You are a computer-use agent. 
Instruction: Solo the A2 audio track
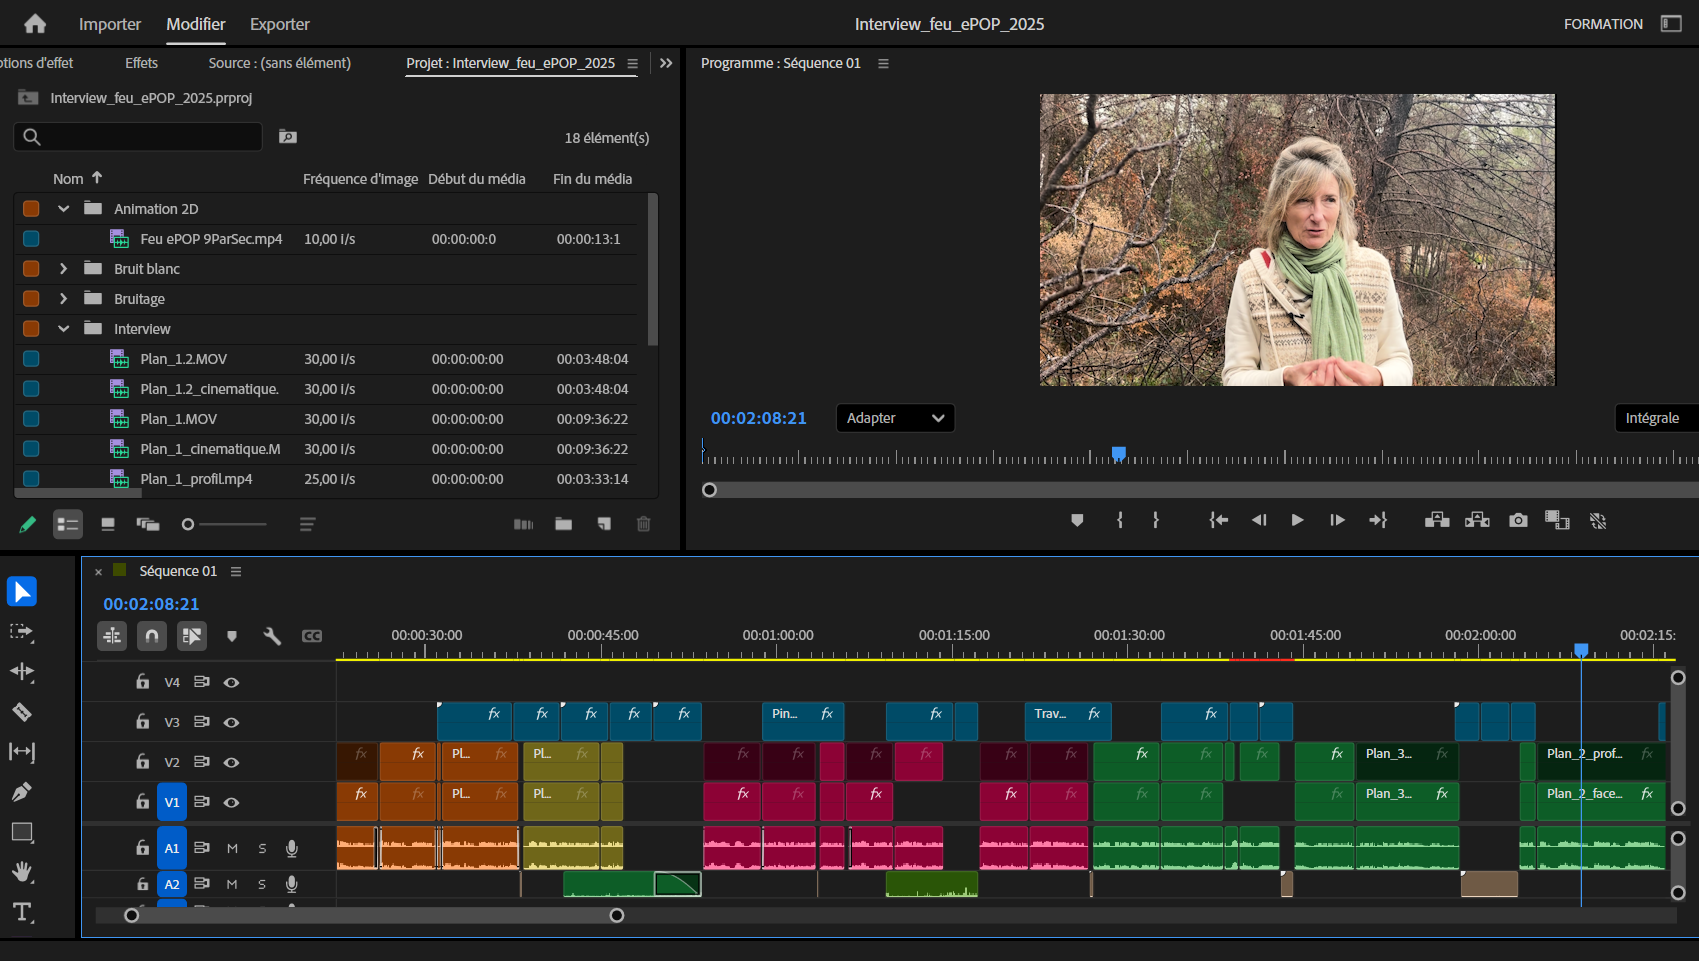point(261,884)
